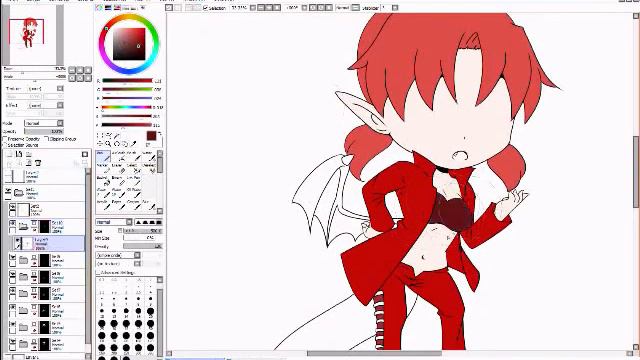Viewport: 640px width, 360px height.
Task: Adjust the layer Opacity slider
Action: [x=44, y=131]
